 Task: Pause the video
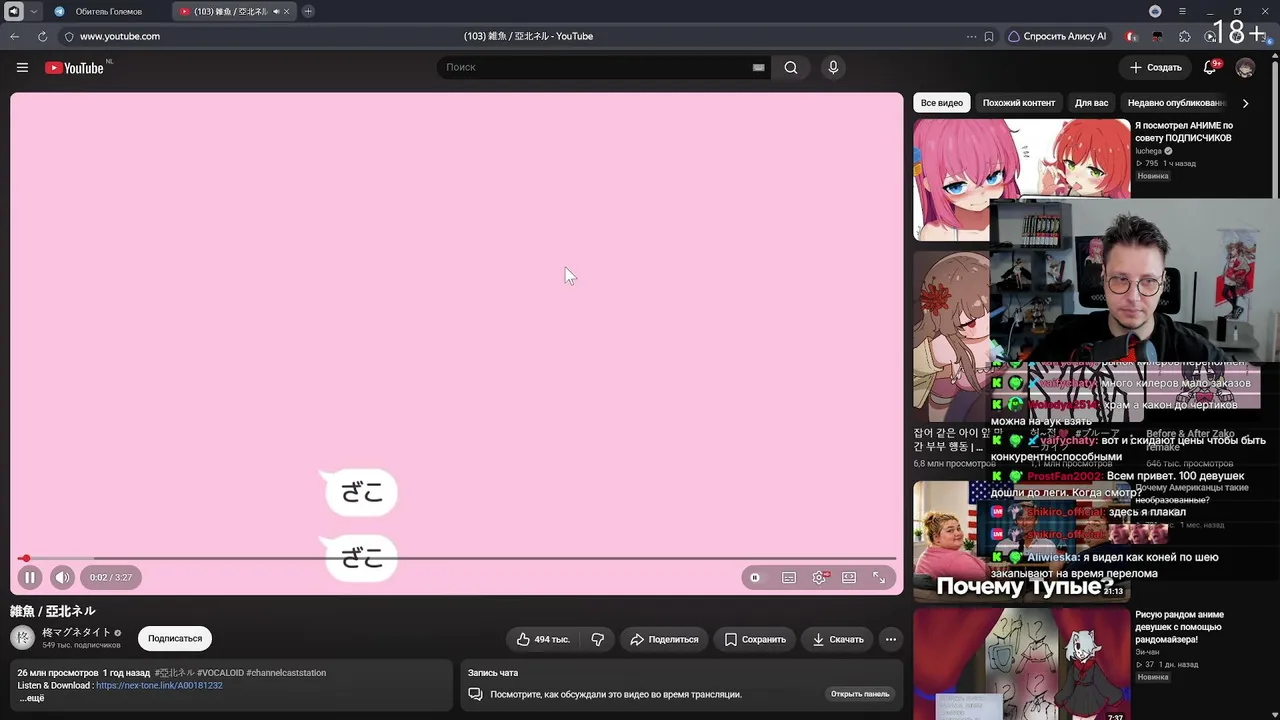pyautogui.click(x=30, y=577)
